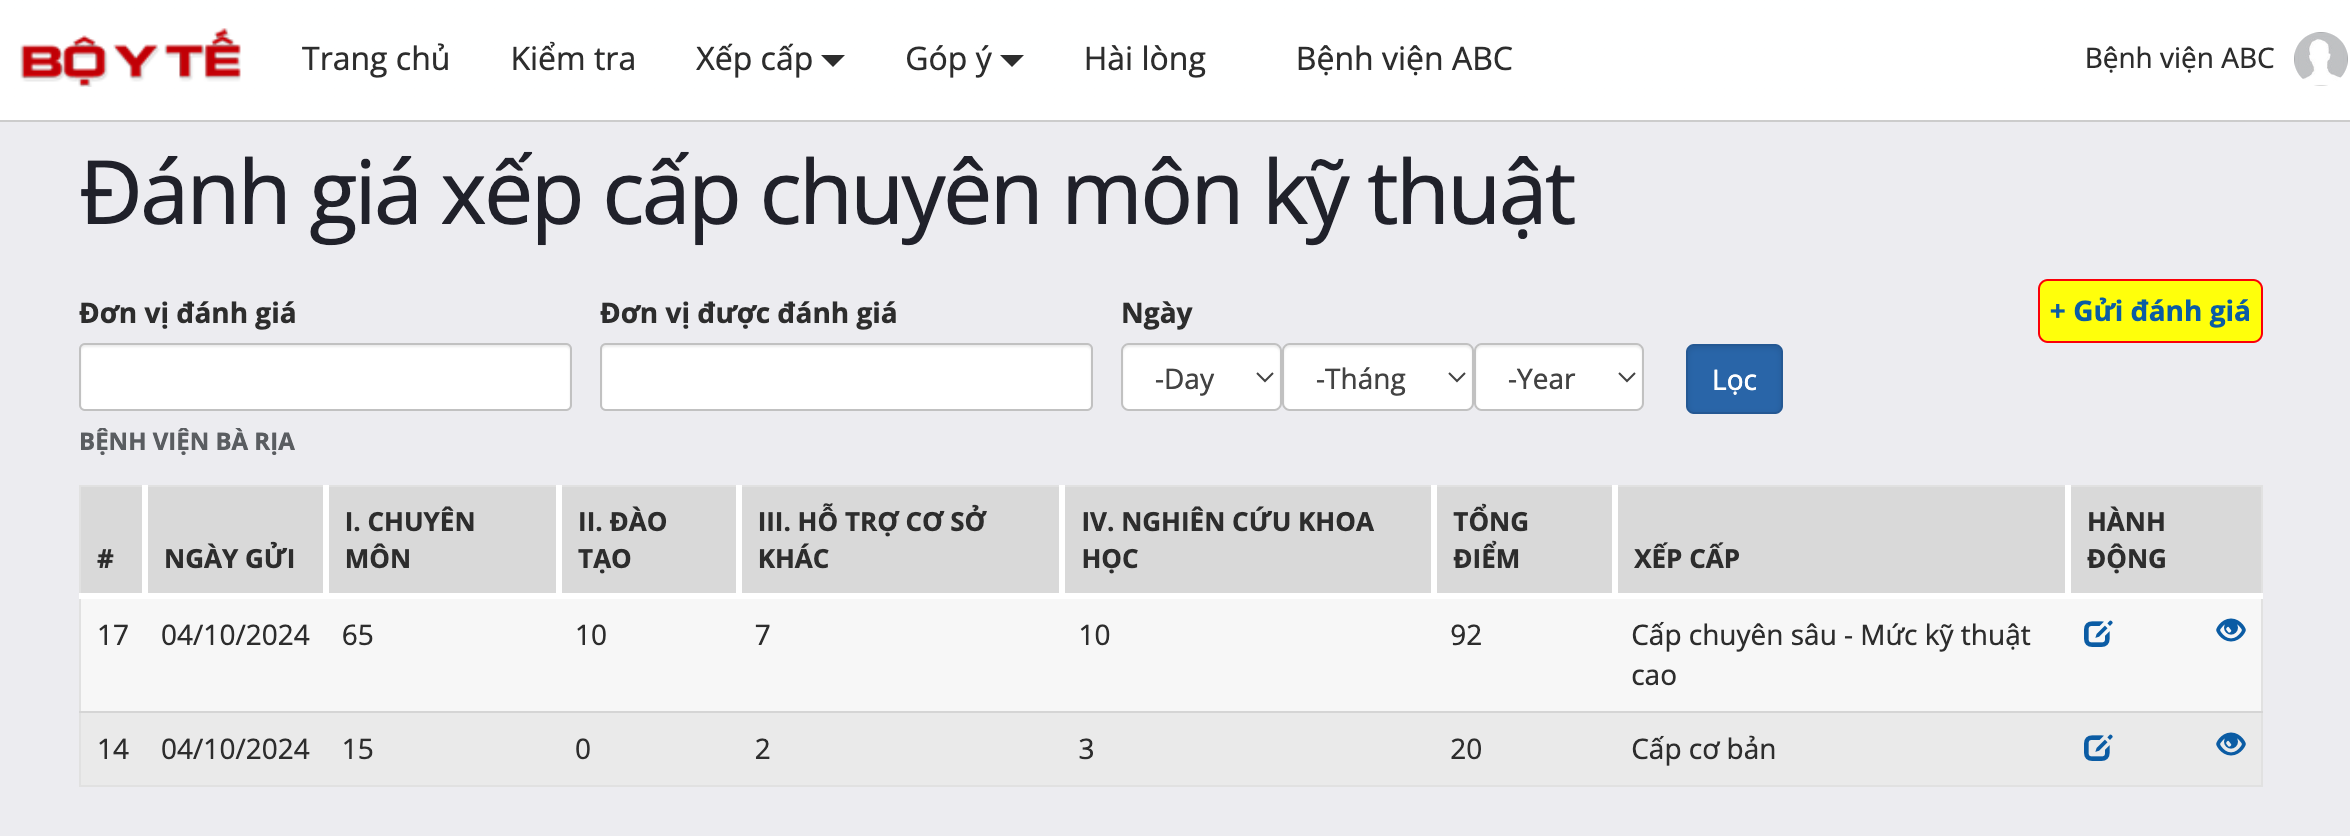Edit the row 14 evaluation

click(x=2097, y=748)
